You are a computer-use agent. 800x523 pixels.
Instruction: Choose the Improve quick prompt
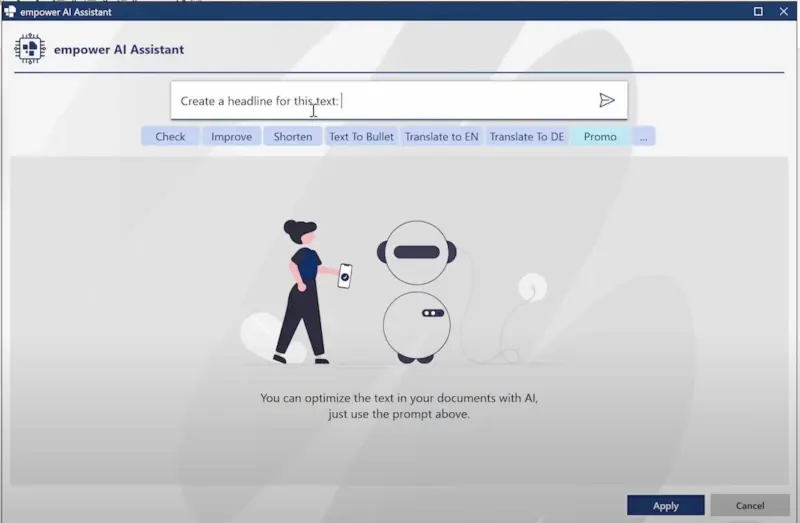232,136
